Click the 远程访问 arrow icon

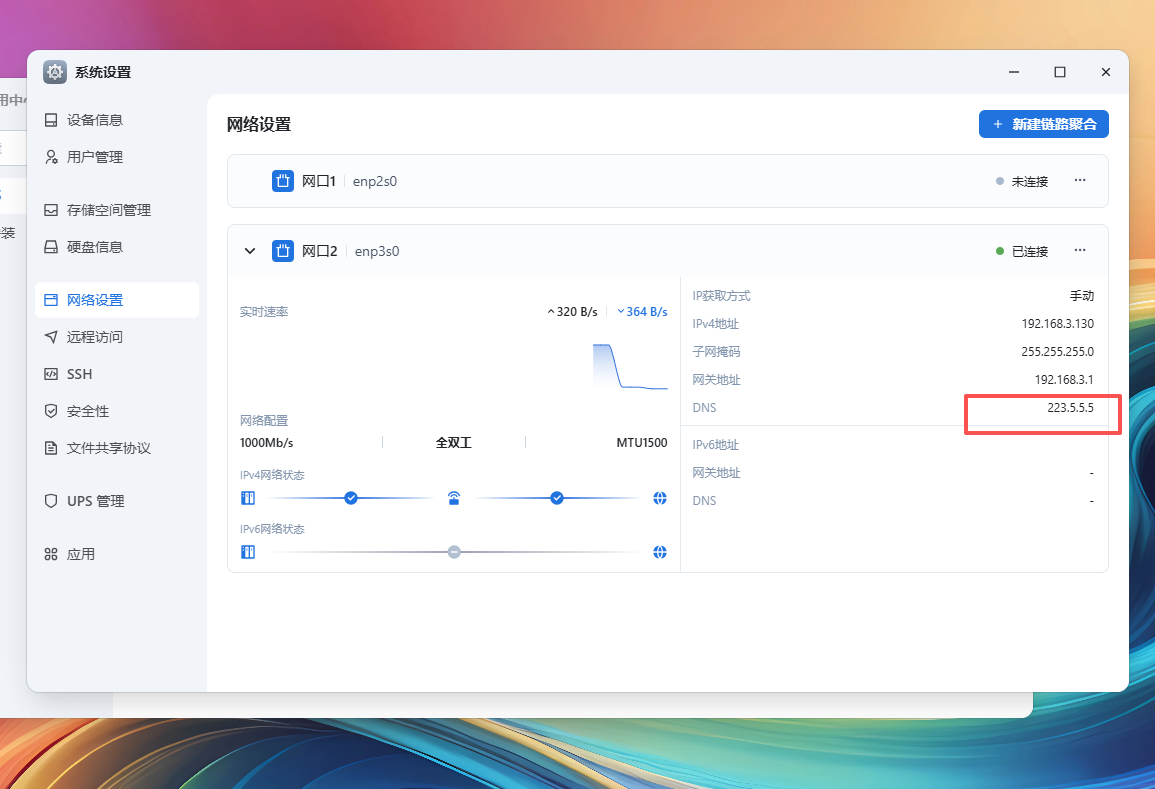click(51, 337)
